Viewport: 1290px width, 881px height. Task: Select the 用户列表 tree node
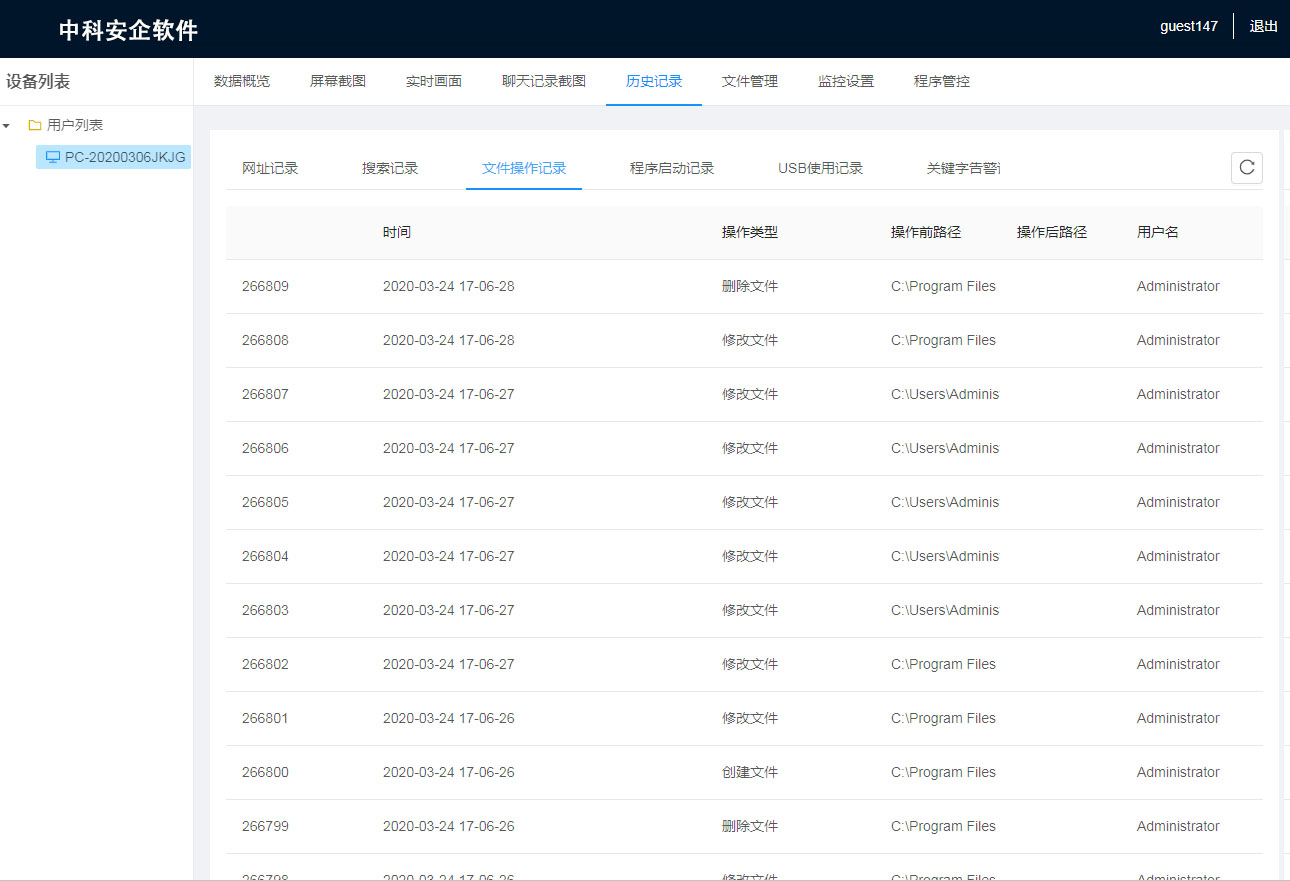[x=75, y=125]
